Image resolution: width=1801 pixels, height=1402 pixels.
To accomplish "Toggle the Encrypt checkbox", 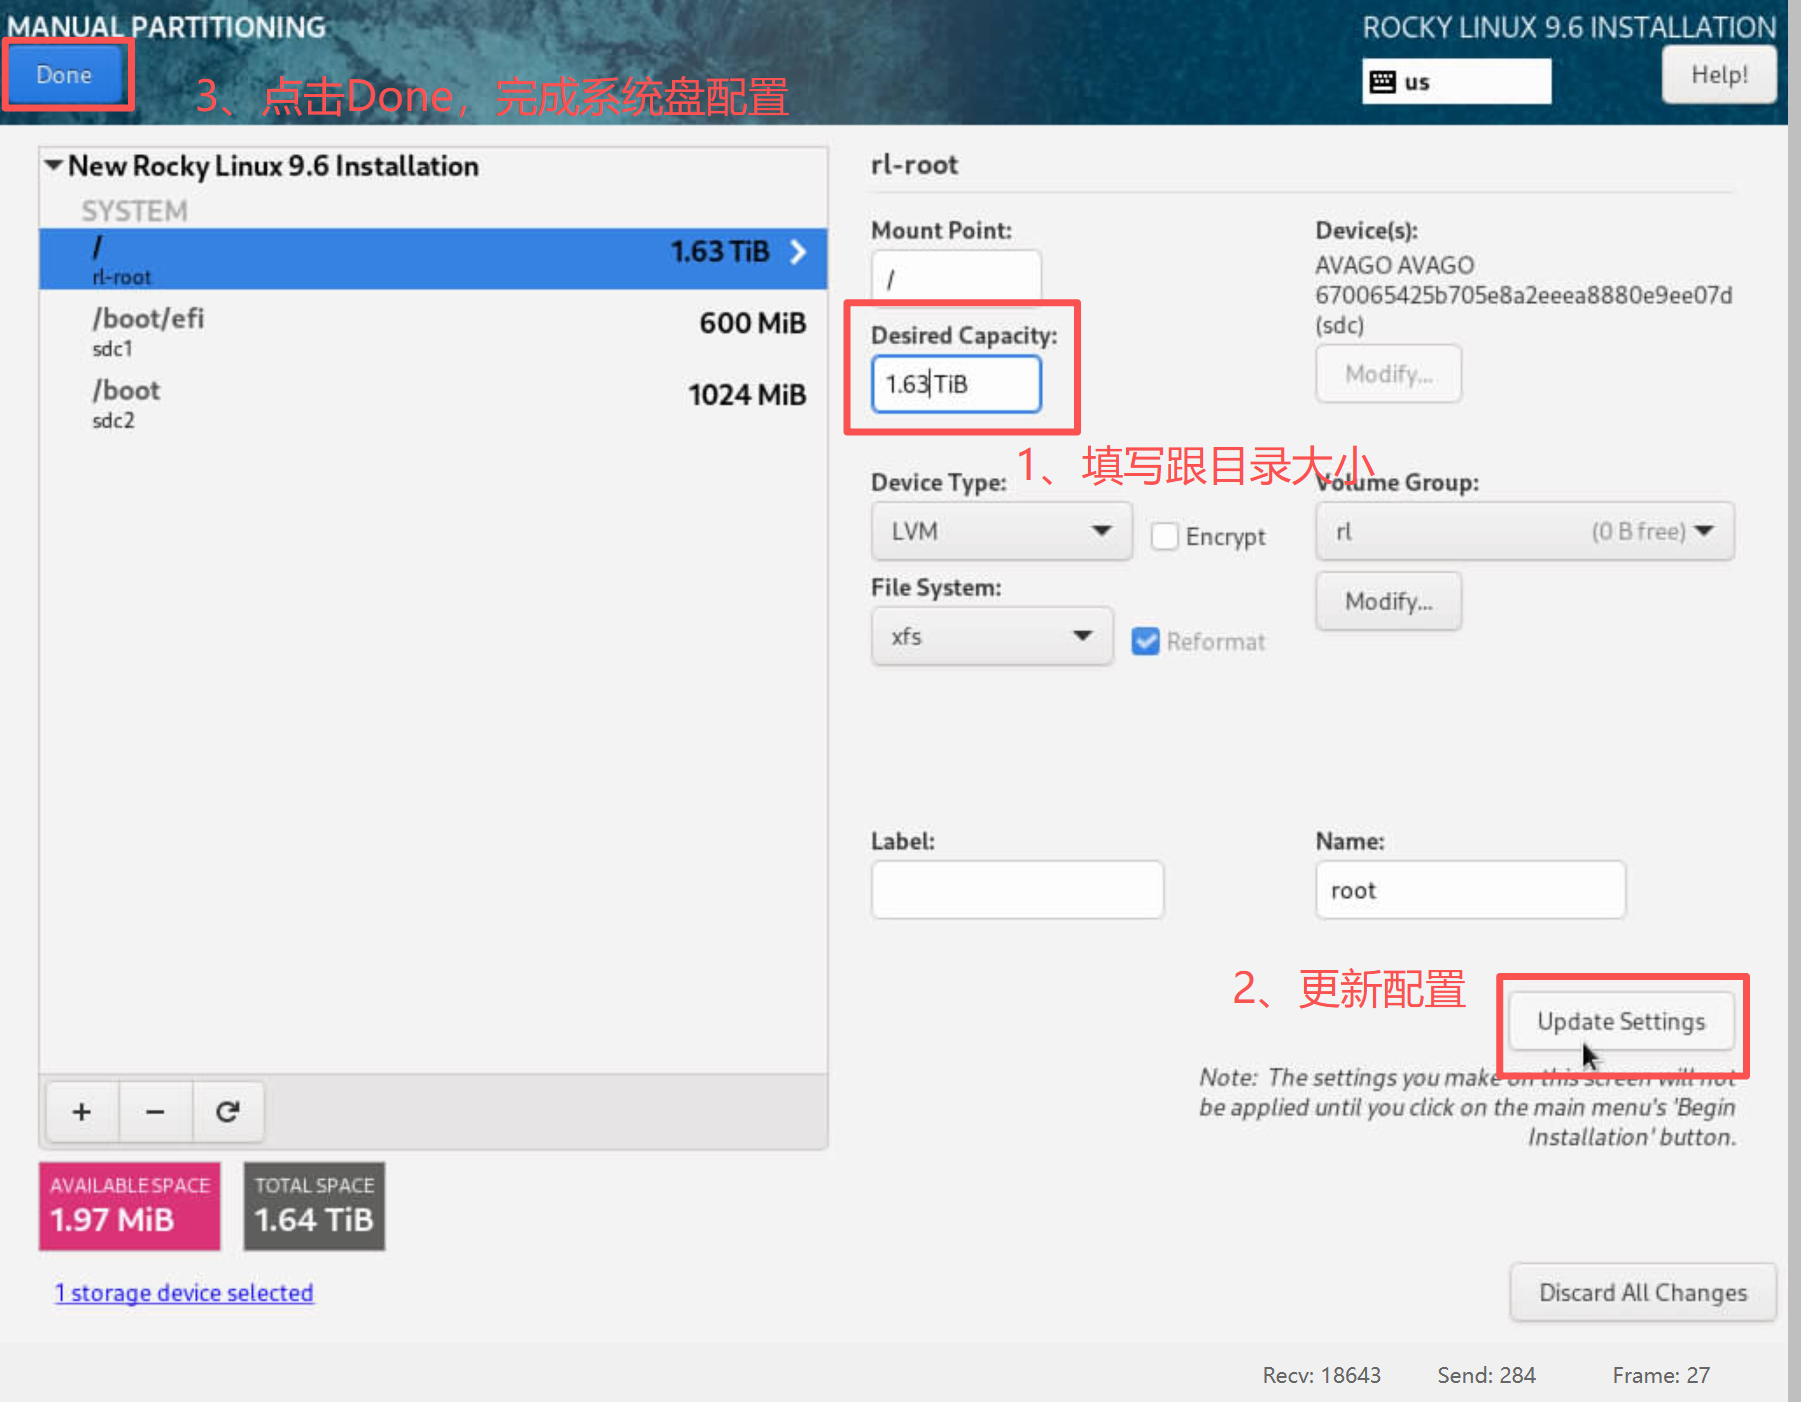I will pos(1164,537).
